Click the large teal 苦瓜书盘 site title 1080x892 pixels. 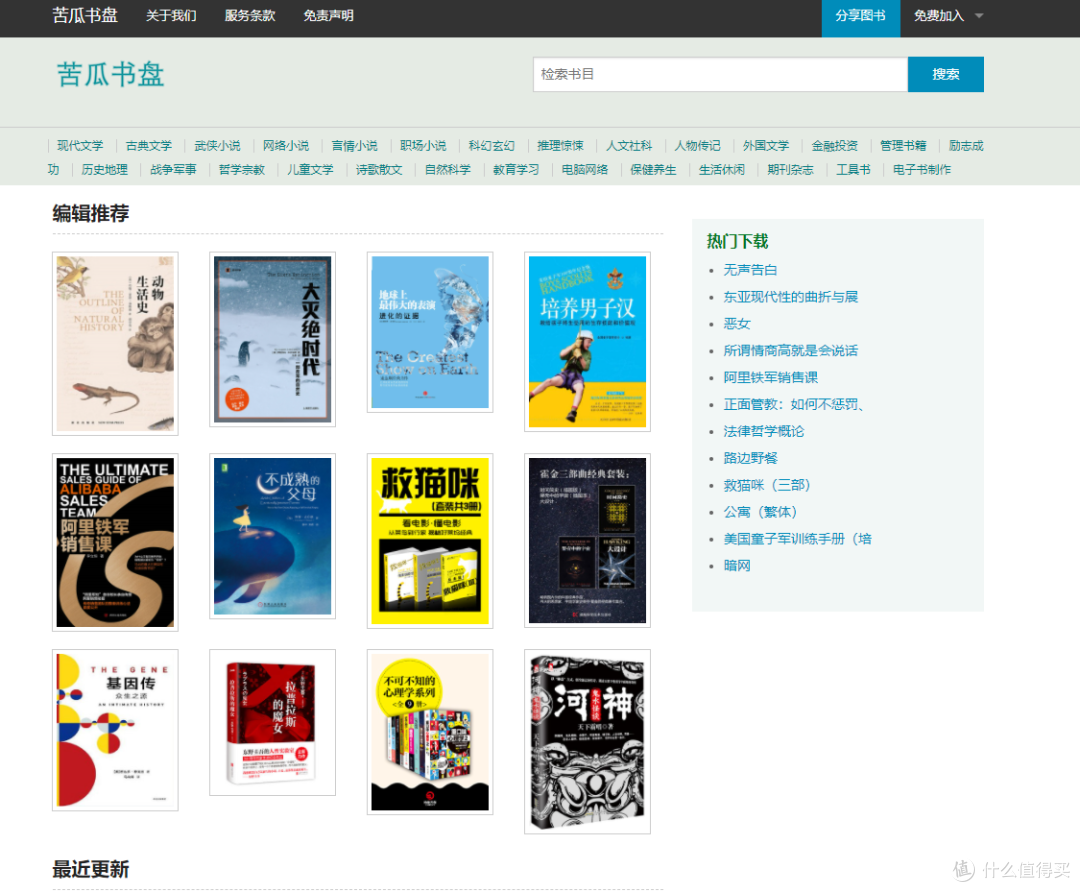click(x=110, y=74)
